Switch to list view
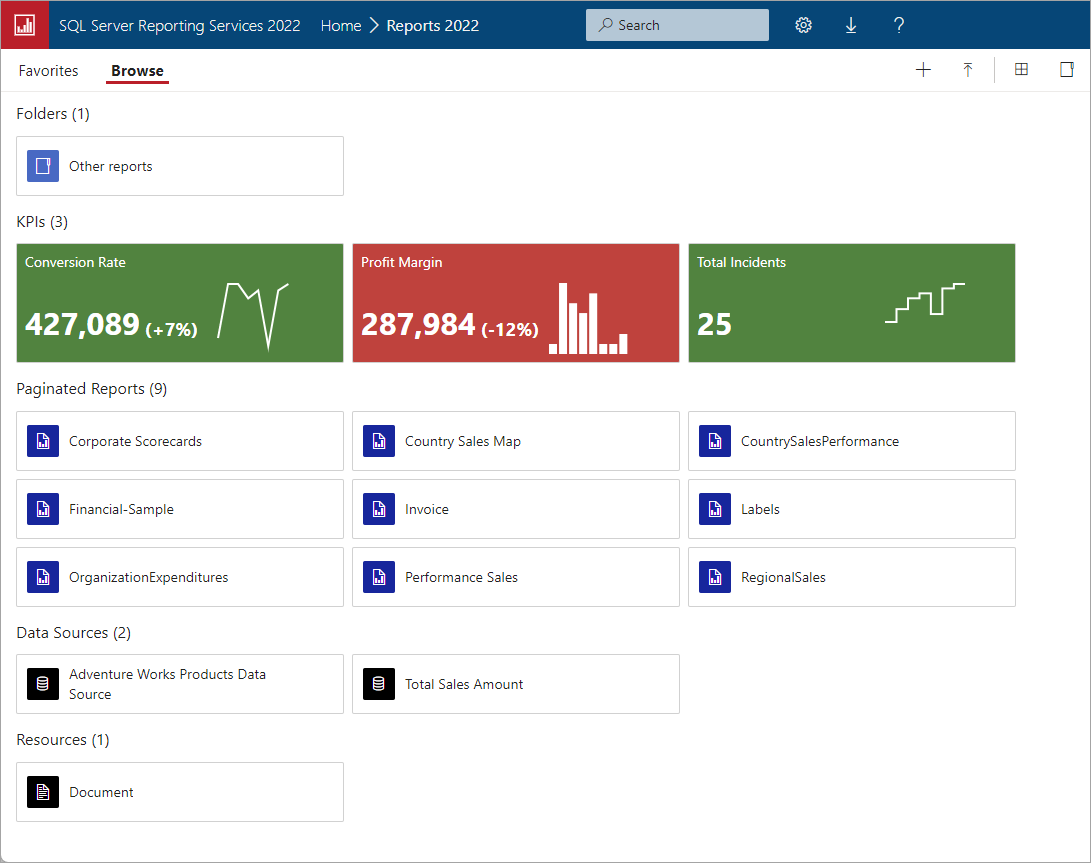1091x863 pixels. coord(1065,69)
